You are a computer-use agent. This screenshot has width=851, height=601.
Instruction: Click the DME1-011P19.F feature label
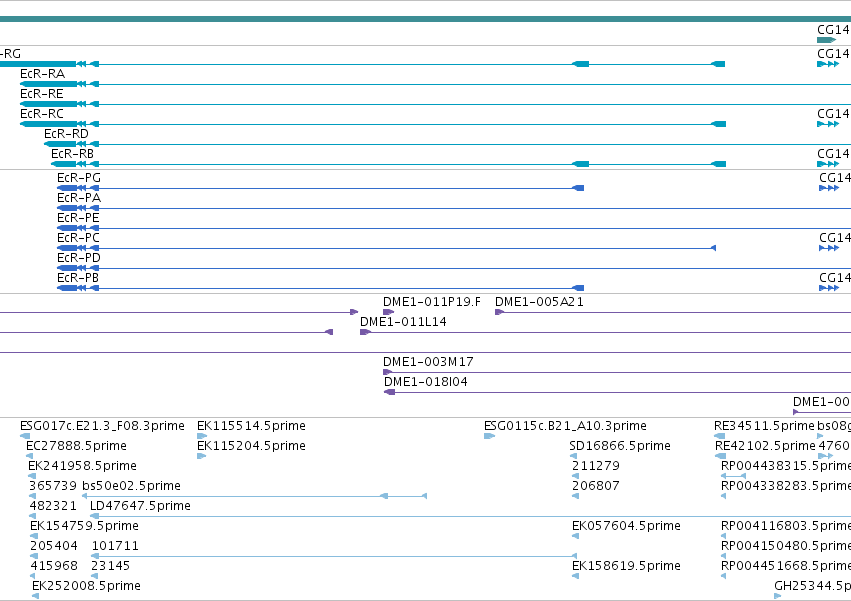(x=432, y=302)
